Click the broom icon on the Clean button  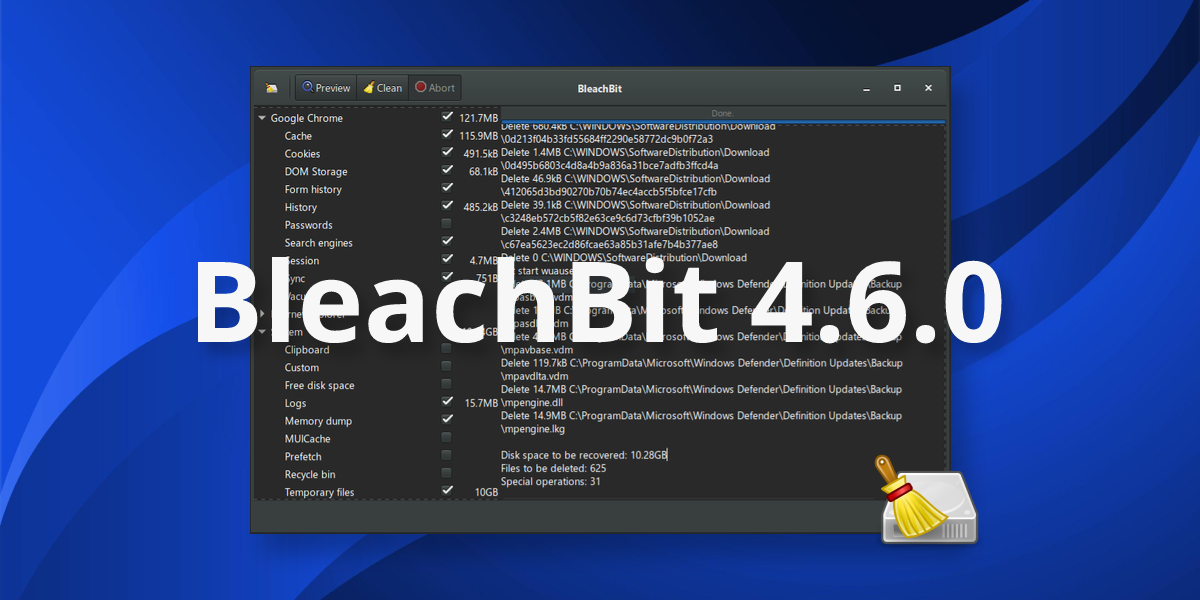pos(369,88)
